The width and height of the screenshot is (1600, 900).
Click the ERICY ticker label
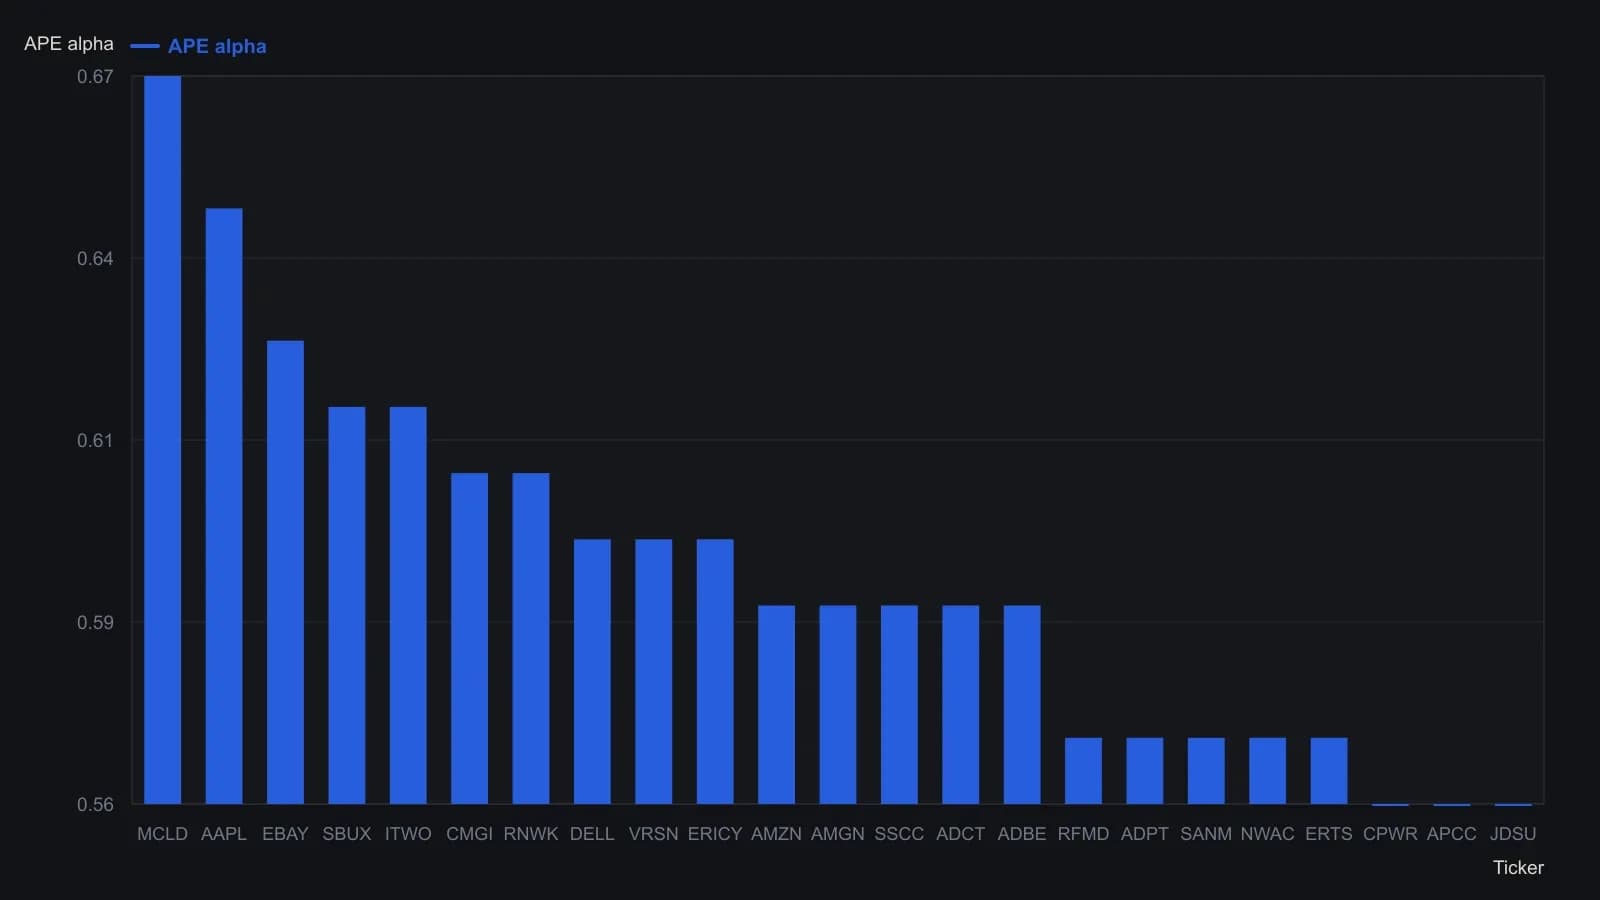(715, 834)
